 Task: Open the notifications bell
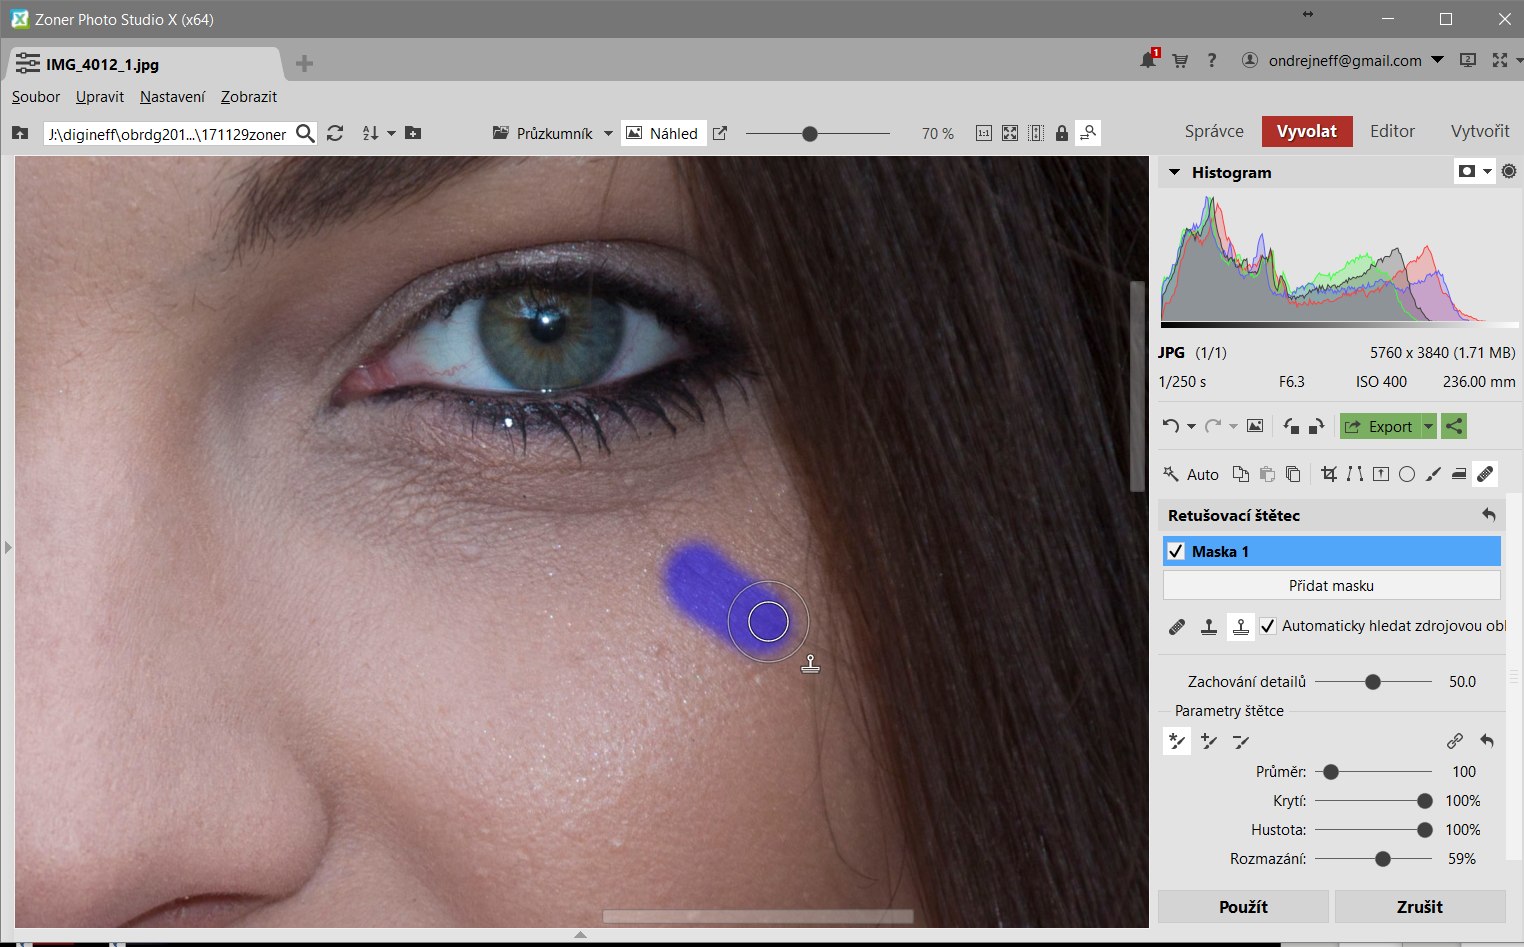1149,60
